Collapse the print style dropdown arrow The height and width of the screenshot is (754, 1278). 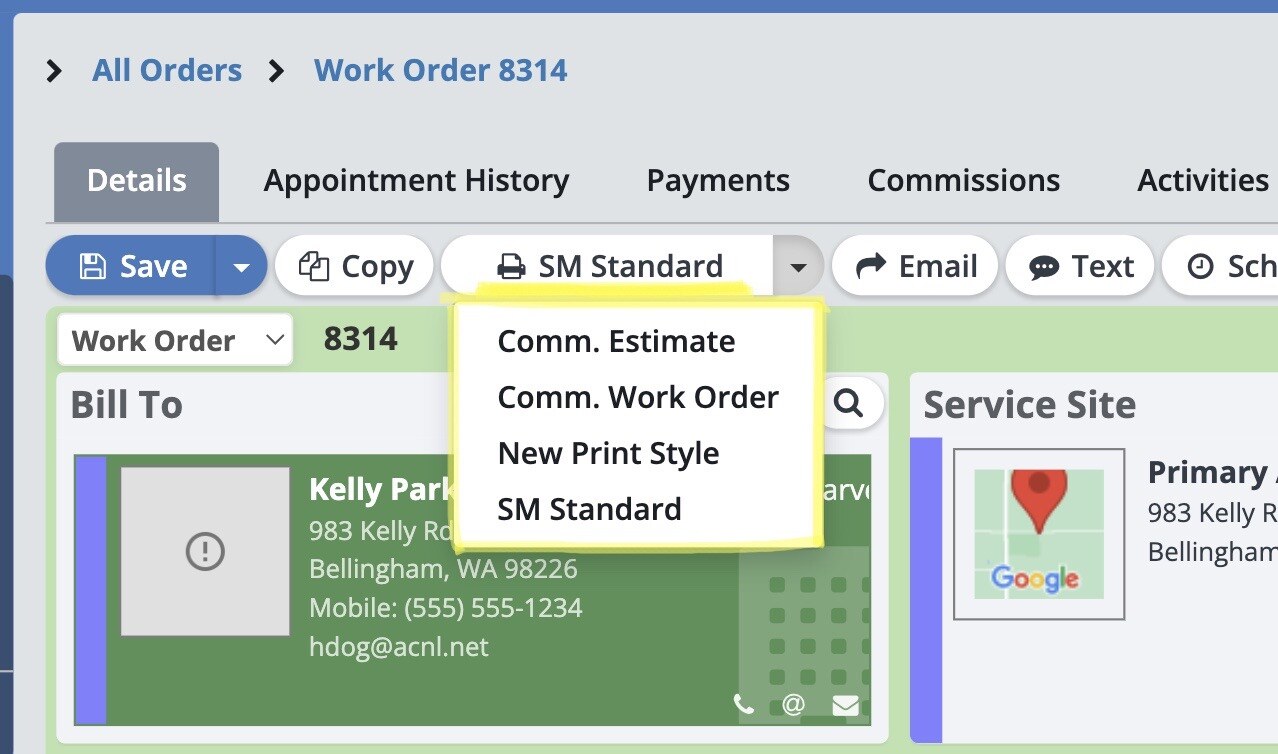pos(797,267)
